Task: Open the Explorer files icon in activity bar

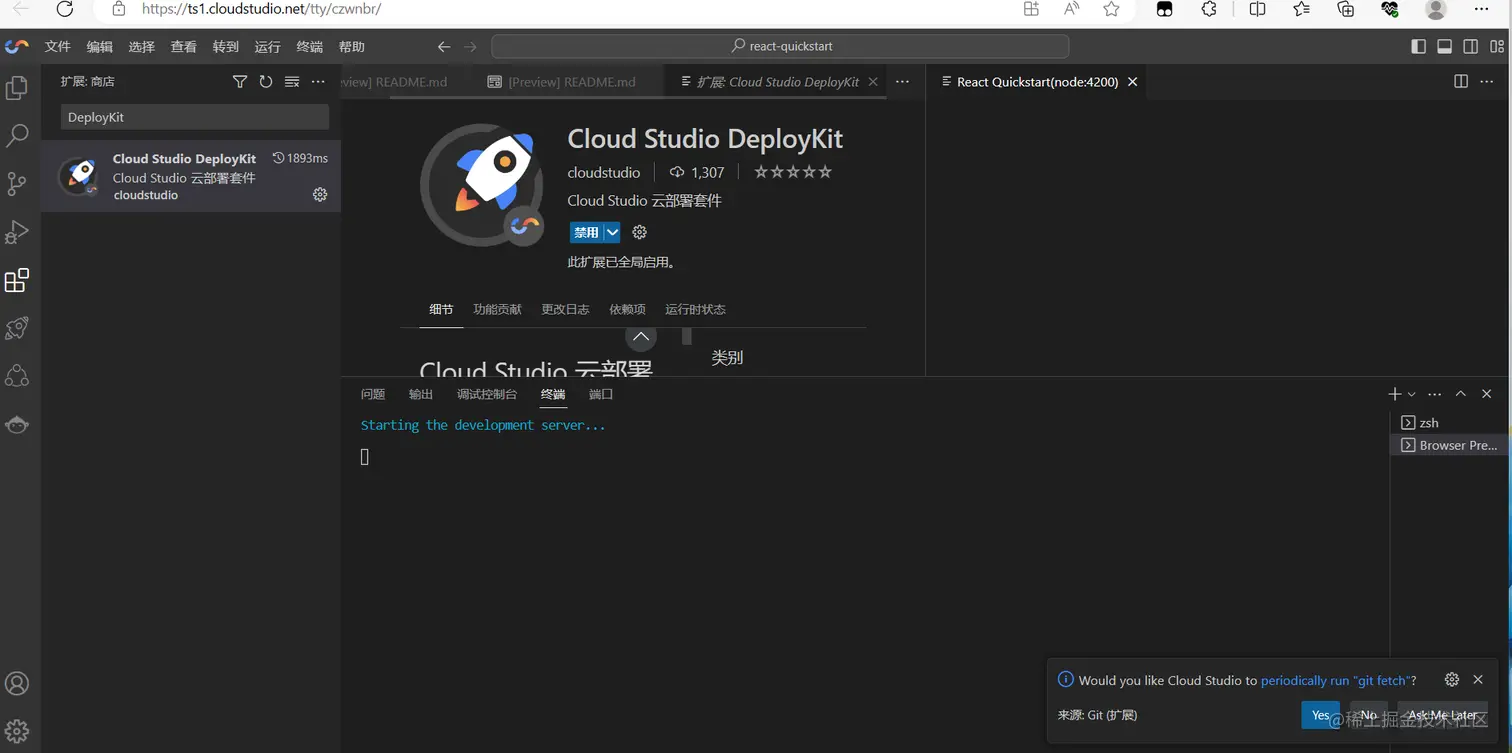Action: tap(17, 88)
